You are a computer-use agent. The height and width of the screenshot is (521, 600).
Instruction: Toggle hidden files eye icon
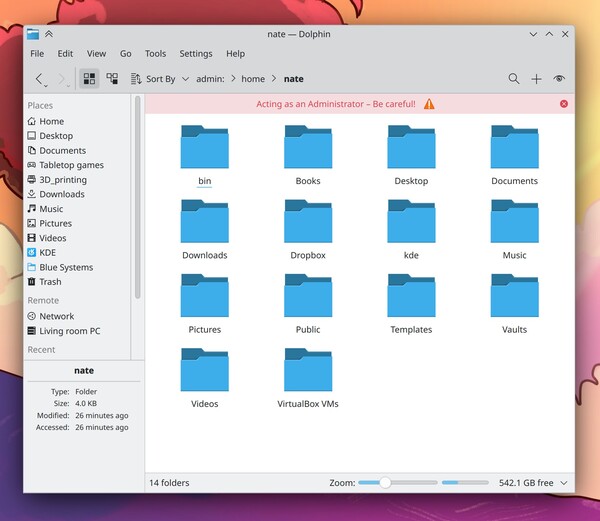tap(559, 79)
